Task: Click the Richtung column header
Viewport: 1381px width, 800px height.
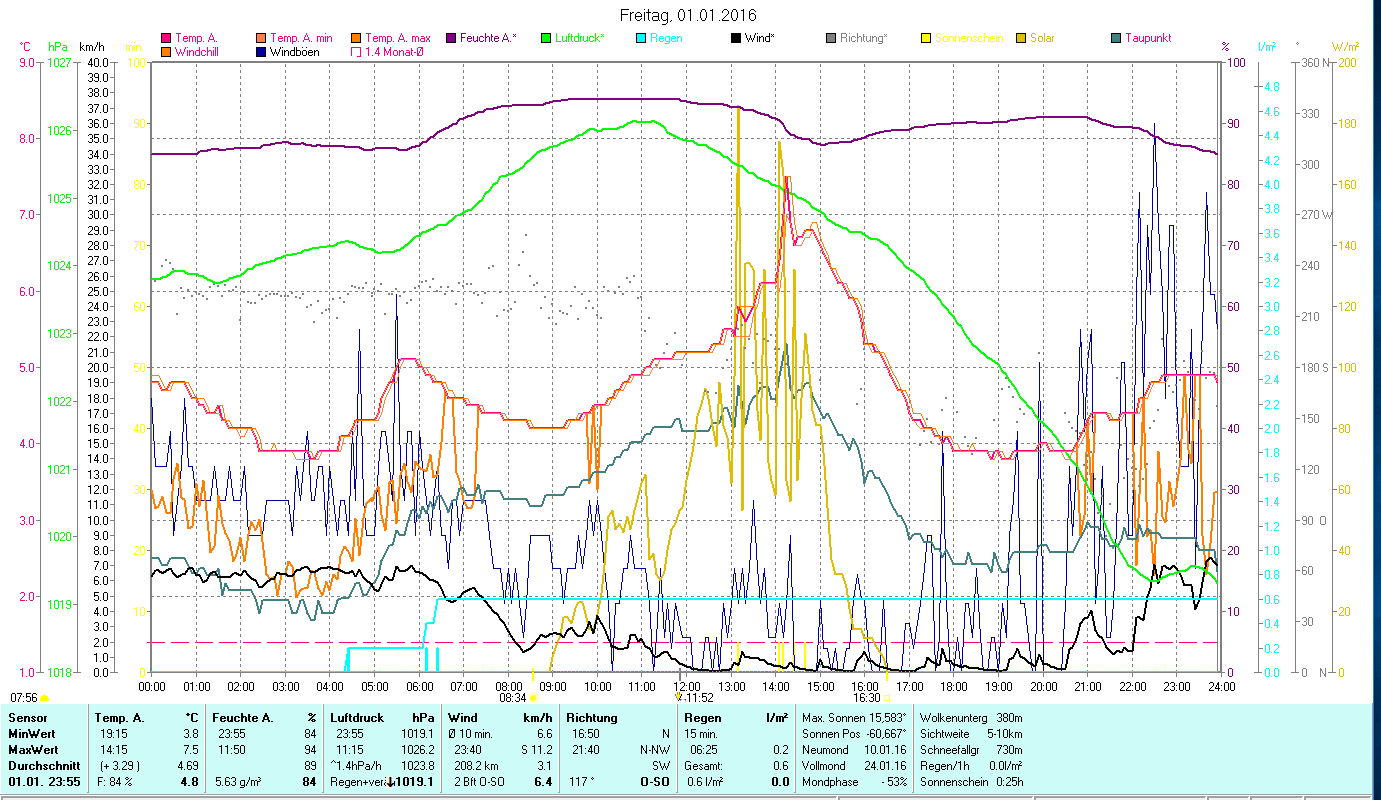Action: click(x=592, y=718)
